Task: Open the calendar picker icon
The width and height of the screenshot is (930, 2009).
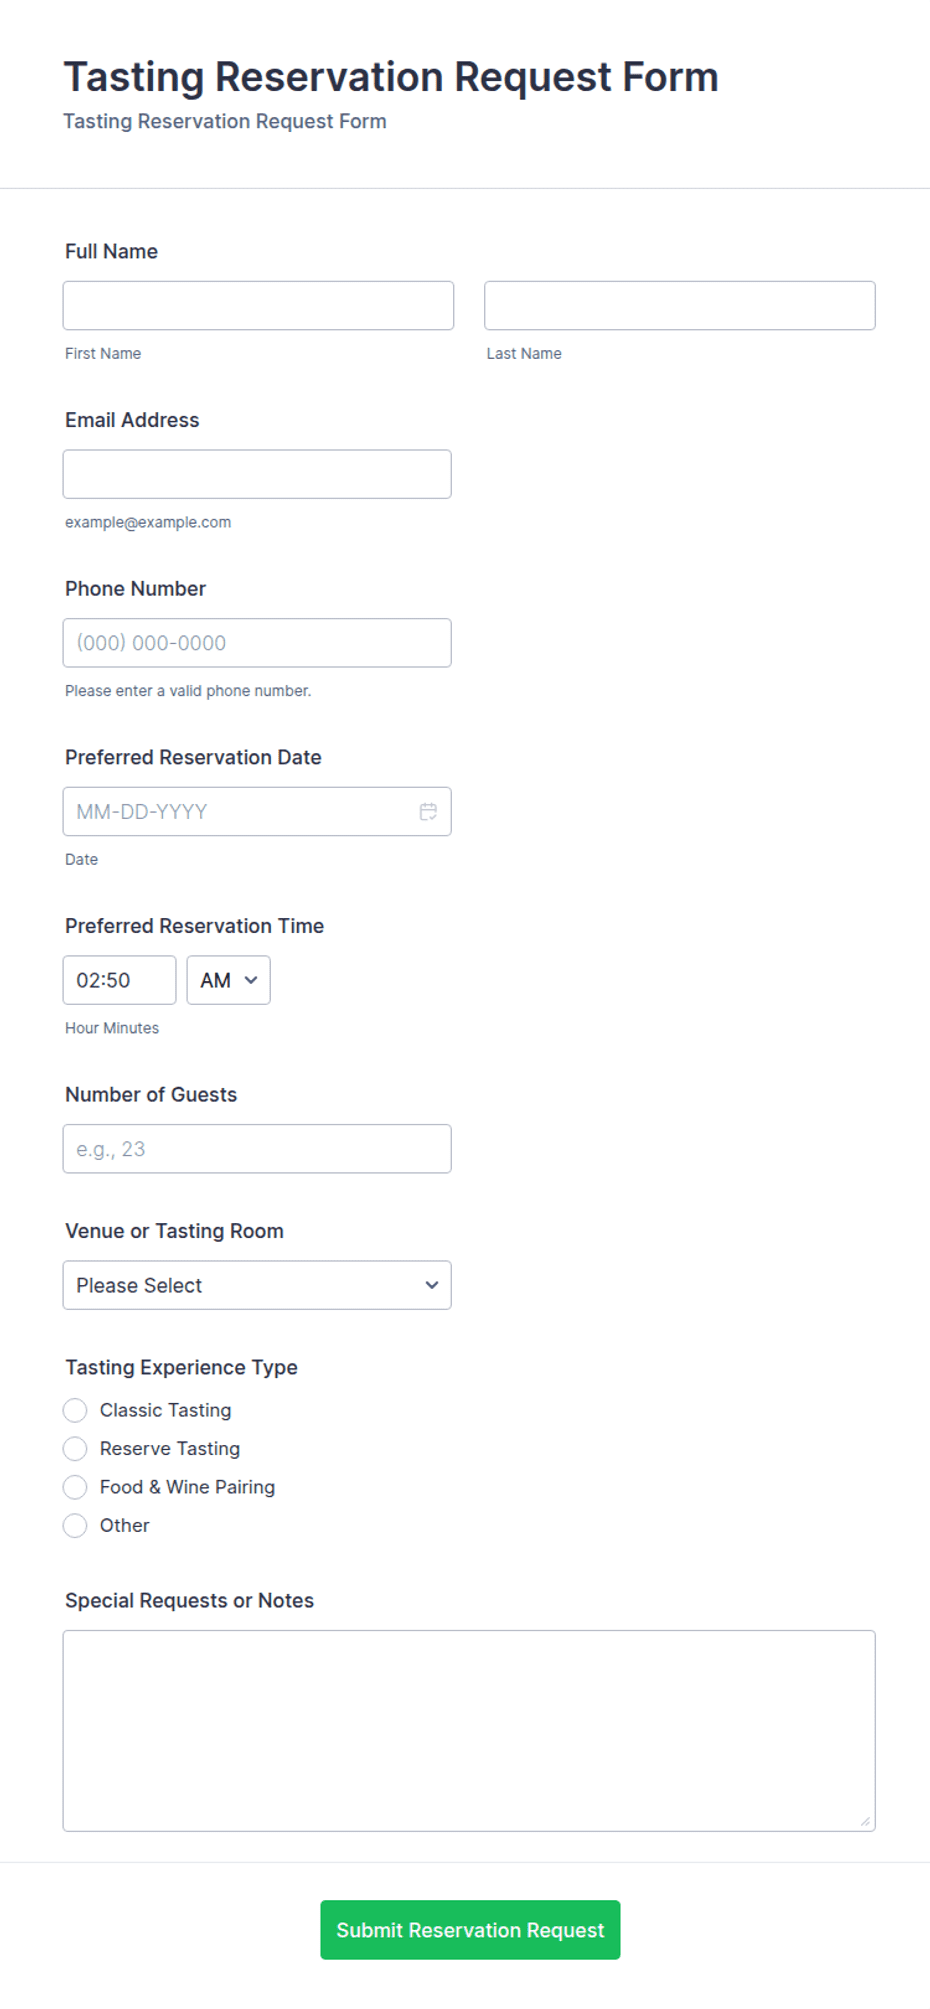Action: [x=428, y=811]
